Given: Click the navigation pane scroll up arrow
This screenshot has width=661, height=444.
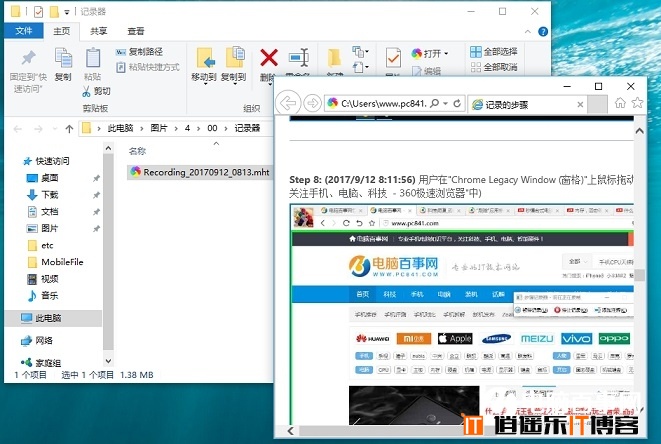Looking at the screenshot, I should [108, 148].
